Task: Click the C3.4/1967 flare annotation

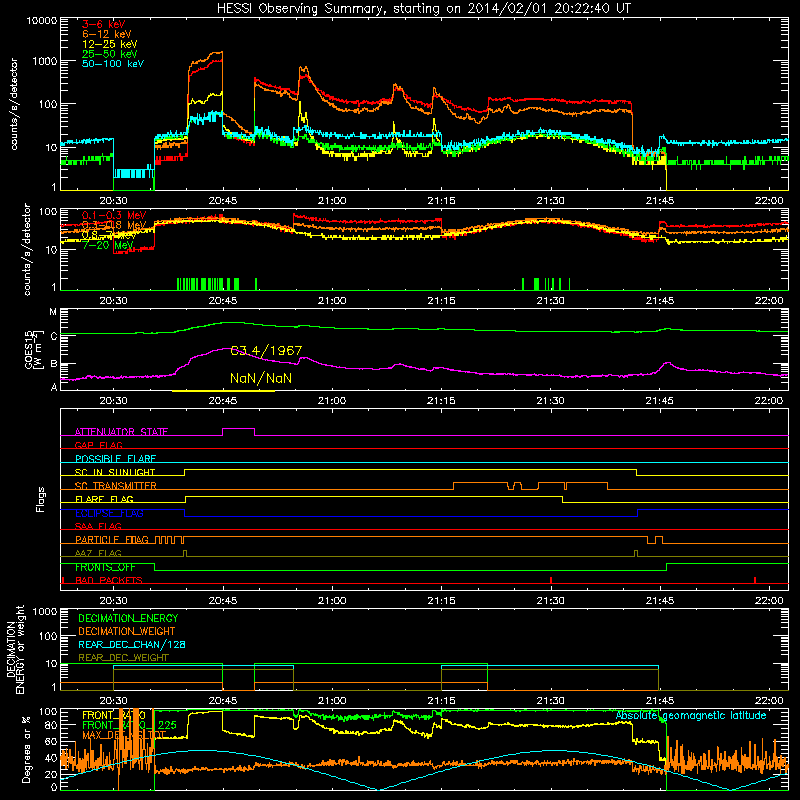Action: pyautogui.click(x=266, y=351)
